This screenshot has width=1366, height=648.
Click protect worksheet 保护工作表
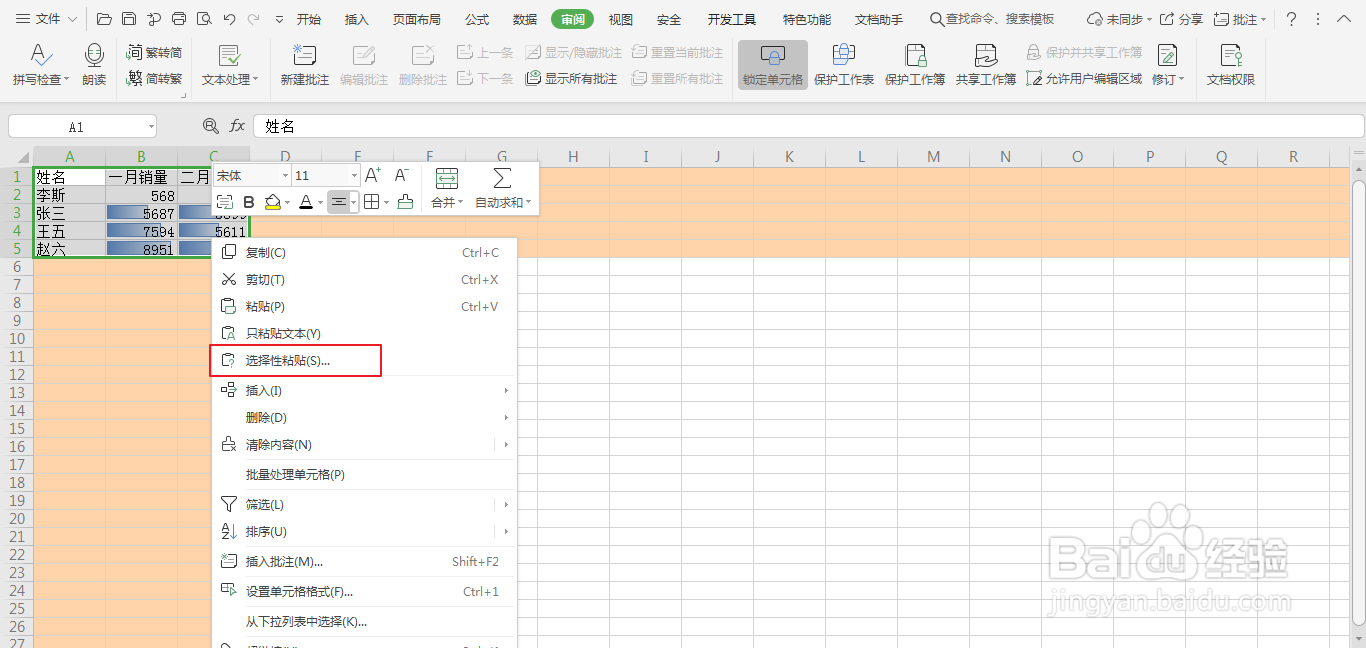(844, 65)
